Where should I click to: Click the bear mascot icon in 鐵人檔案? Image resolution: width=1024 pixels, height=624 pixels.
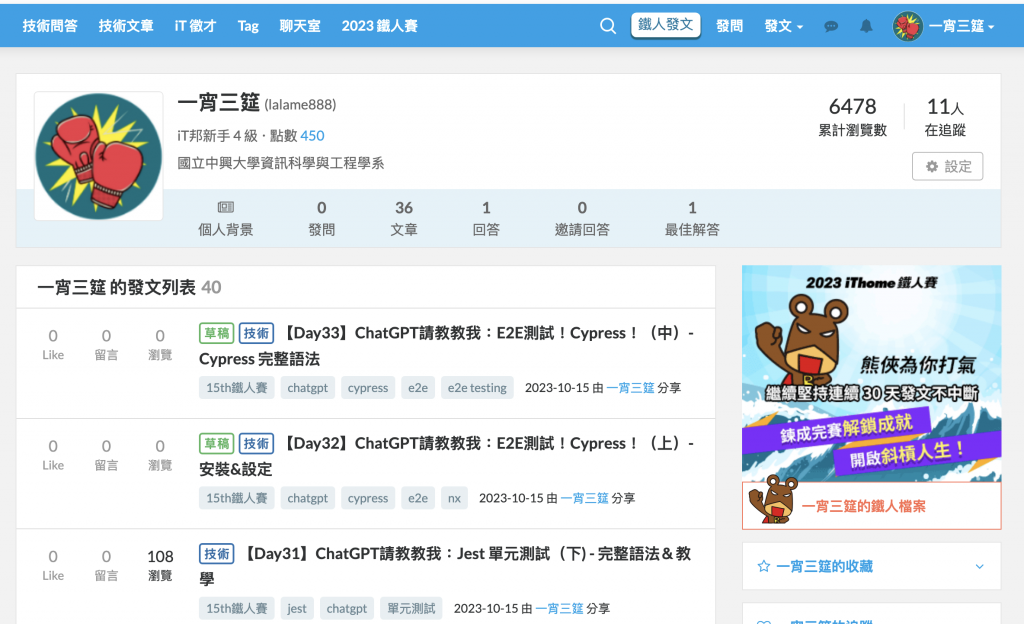pos(774,499)
